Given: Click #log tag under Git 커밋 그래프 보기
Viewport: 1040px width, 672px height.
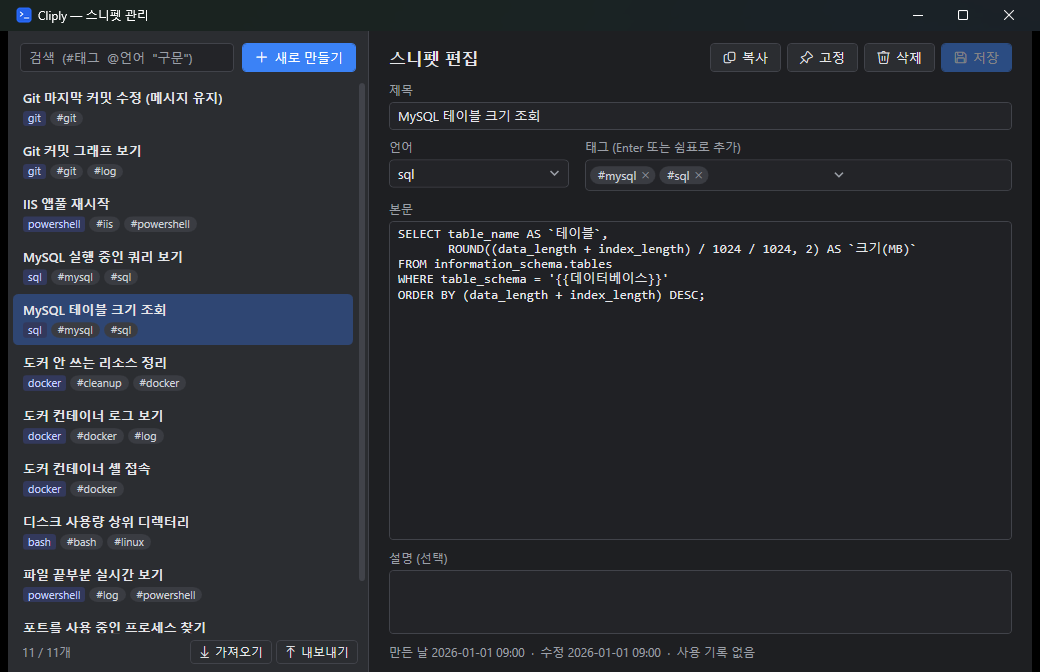Looking at the screenshot, I should pos(105,171).
